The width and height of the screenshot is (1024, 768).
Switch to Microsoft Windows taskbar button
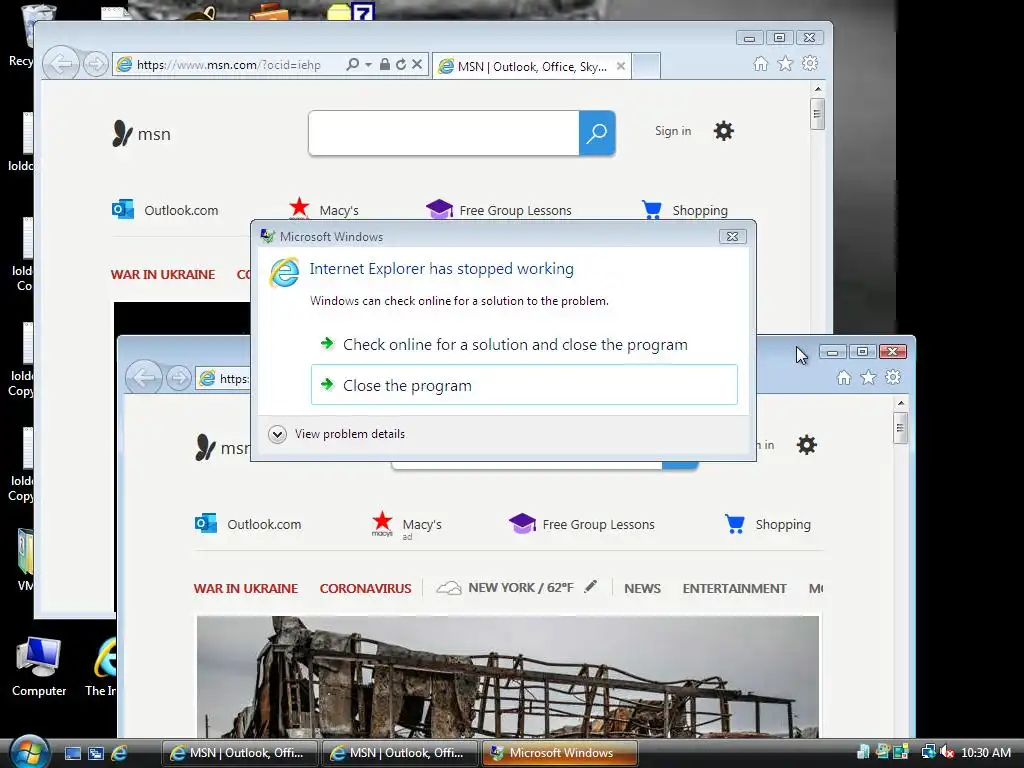[x=560, y=753]
